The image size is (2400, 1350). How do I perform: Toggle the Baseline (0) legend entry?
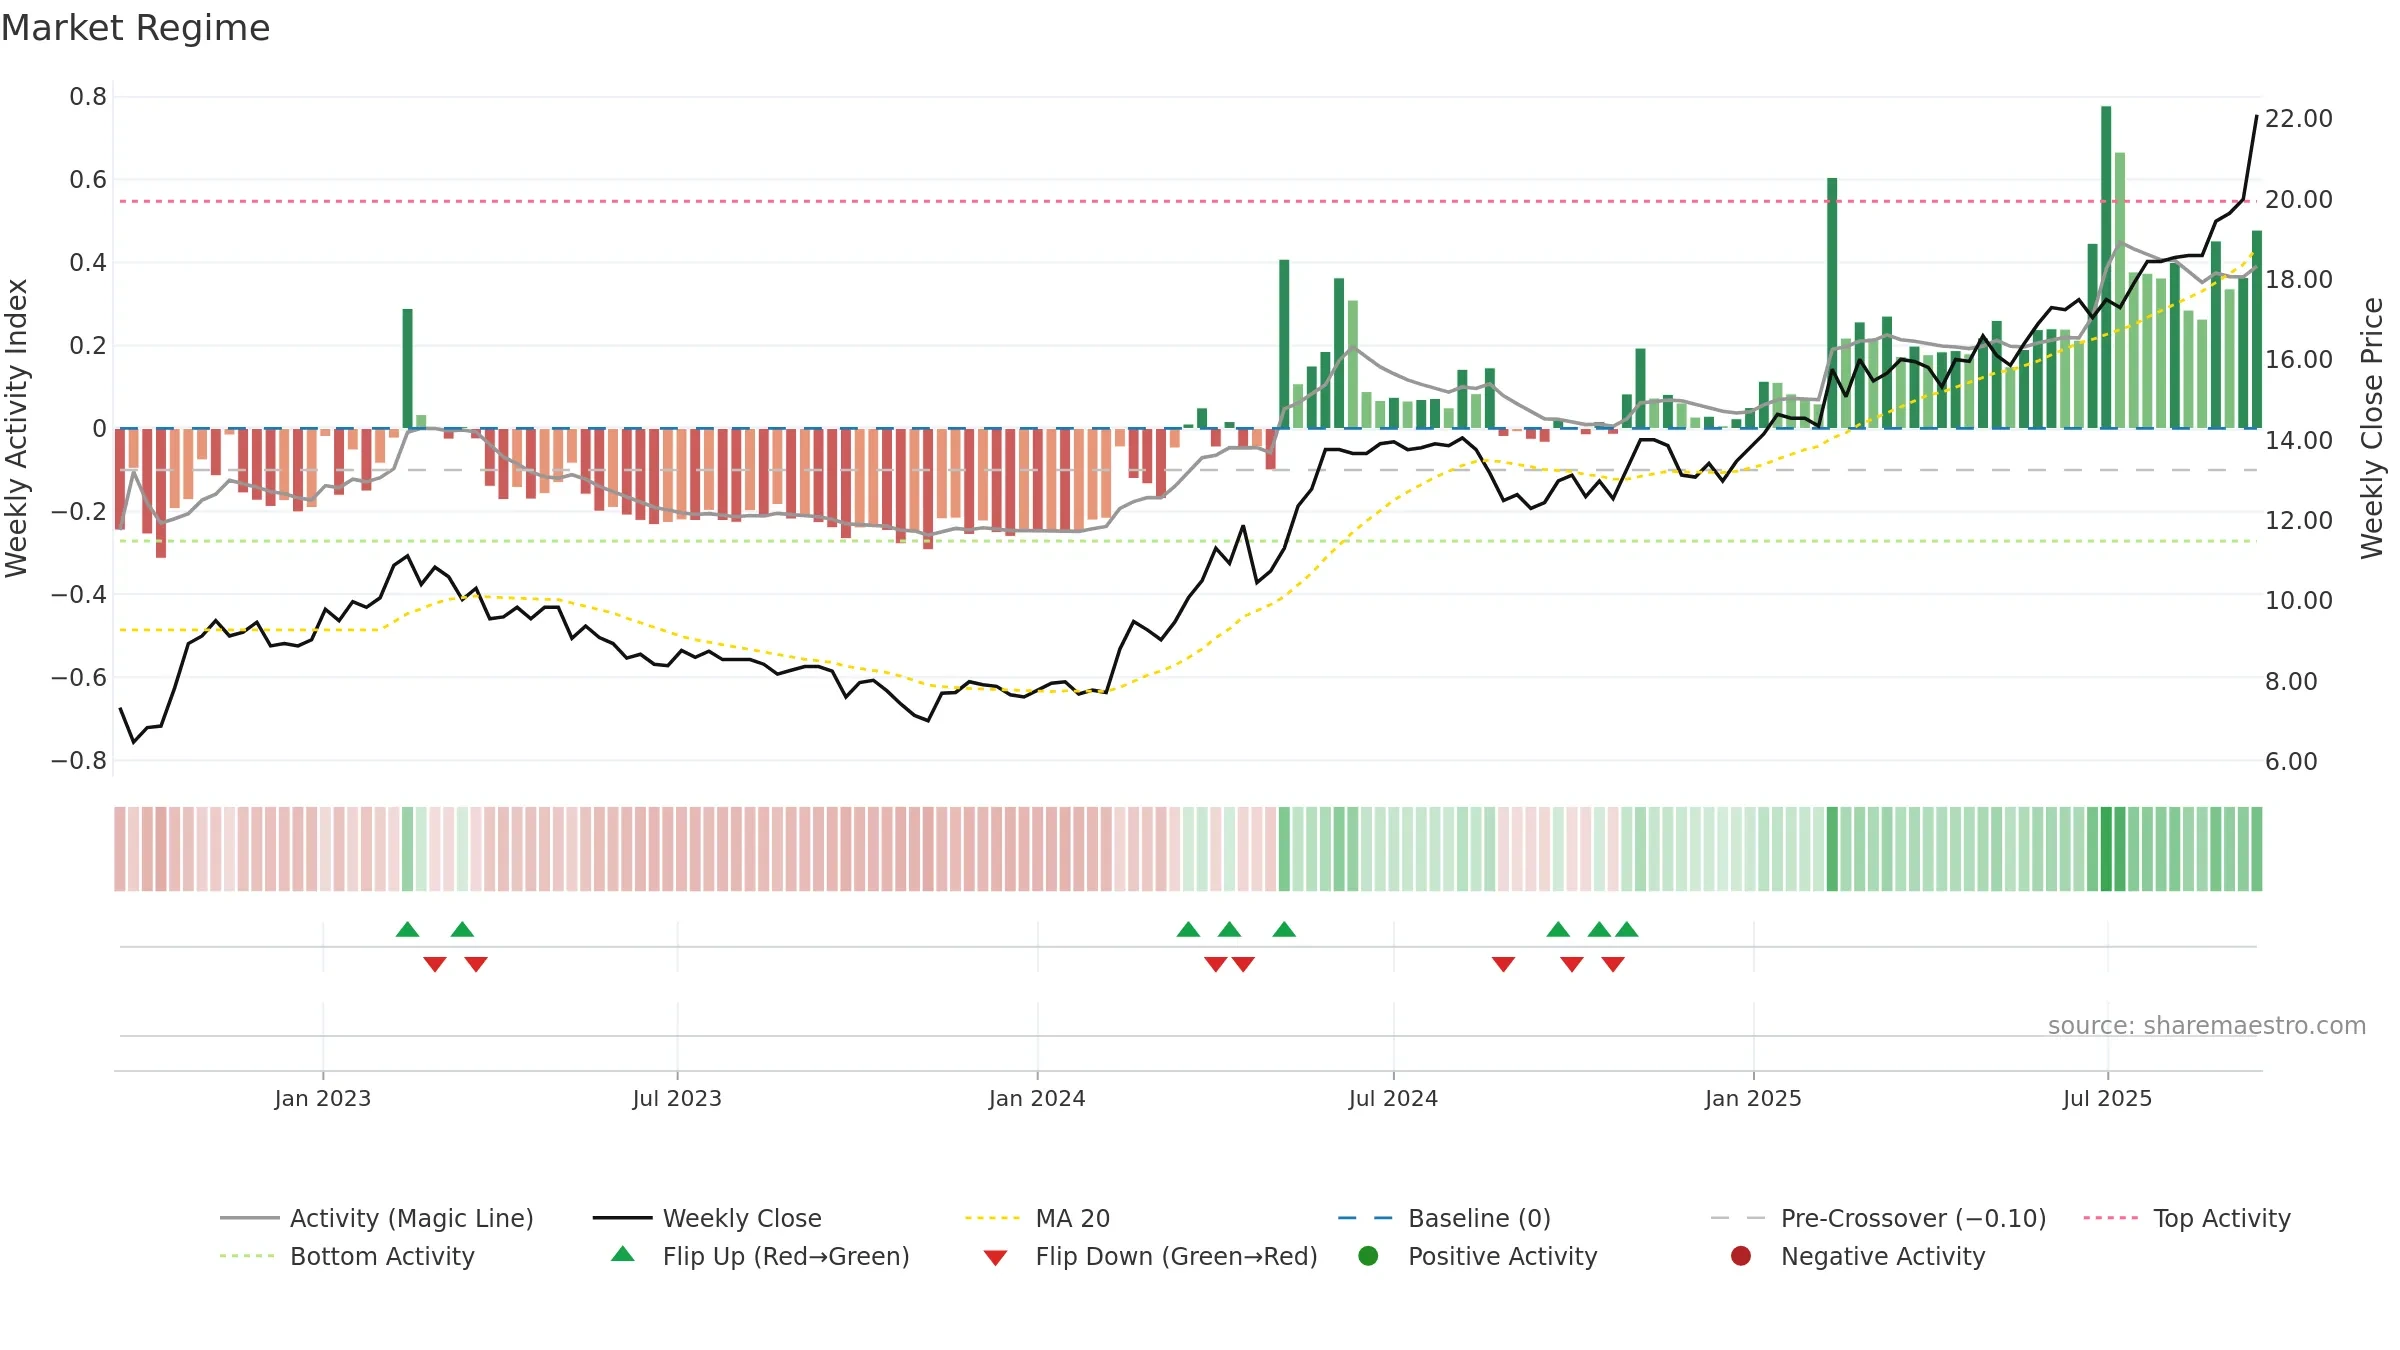[1444, 1218]
